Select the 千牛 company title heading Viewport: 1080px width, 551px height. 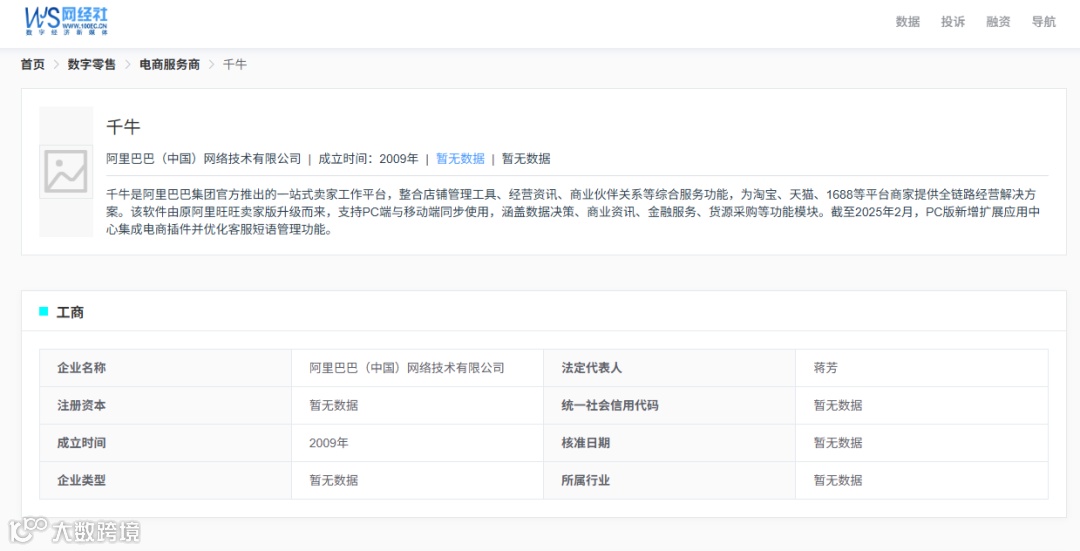(123, 127)
